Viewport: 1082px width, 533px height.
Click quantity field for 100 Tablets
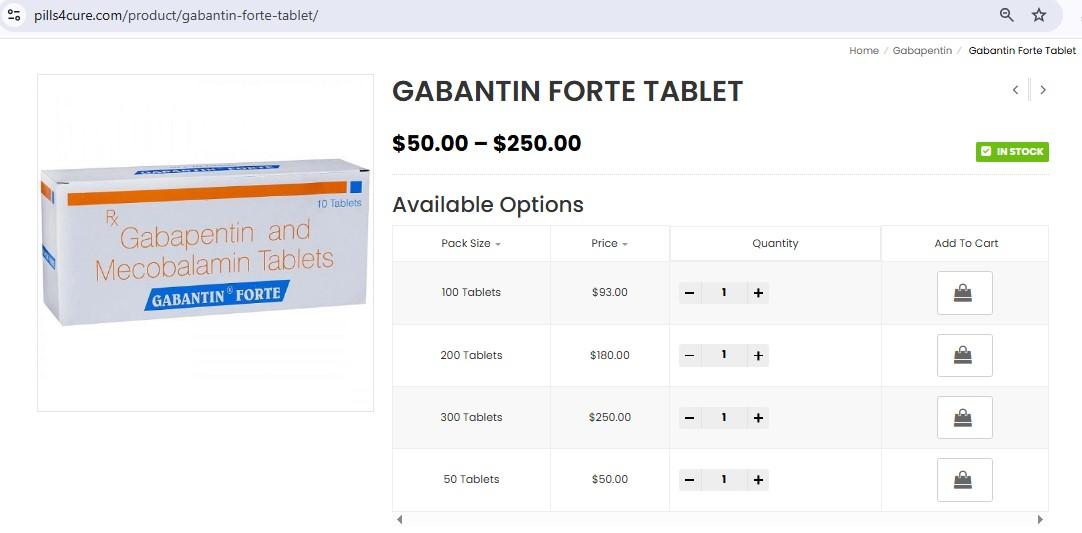click(x=724, y=293)
